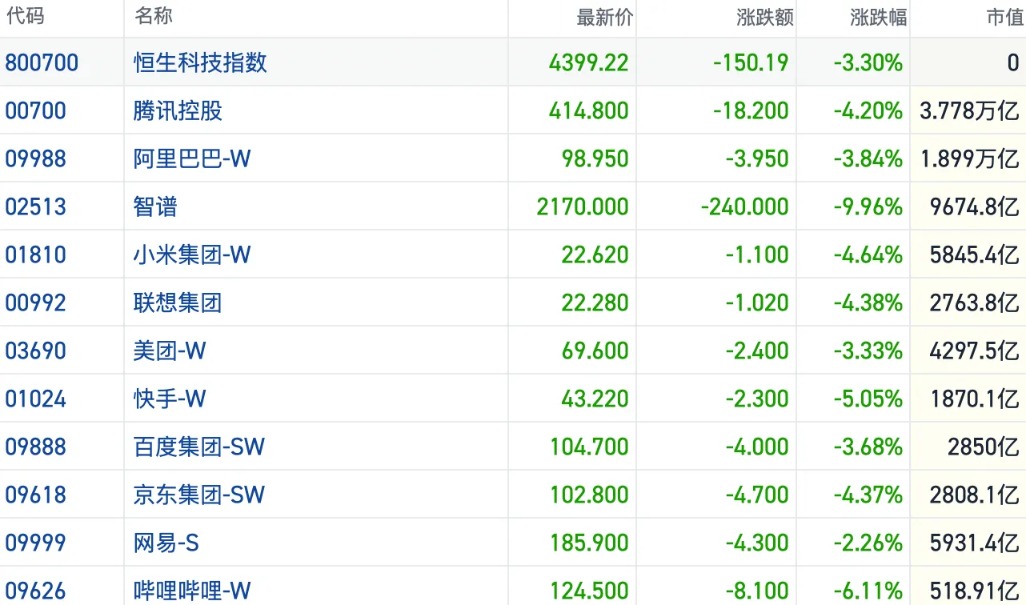Sort by 市值 column header
Screen dimensions: 1026x605
click(x=1005, y=17)
